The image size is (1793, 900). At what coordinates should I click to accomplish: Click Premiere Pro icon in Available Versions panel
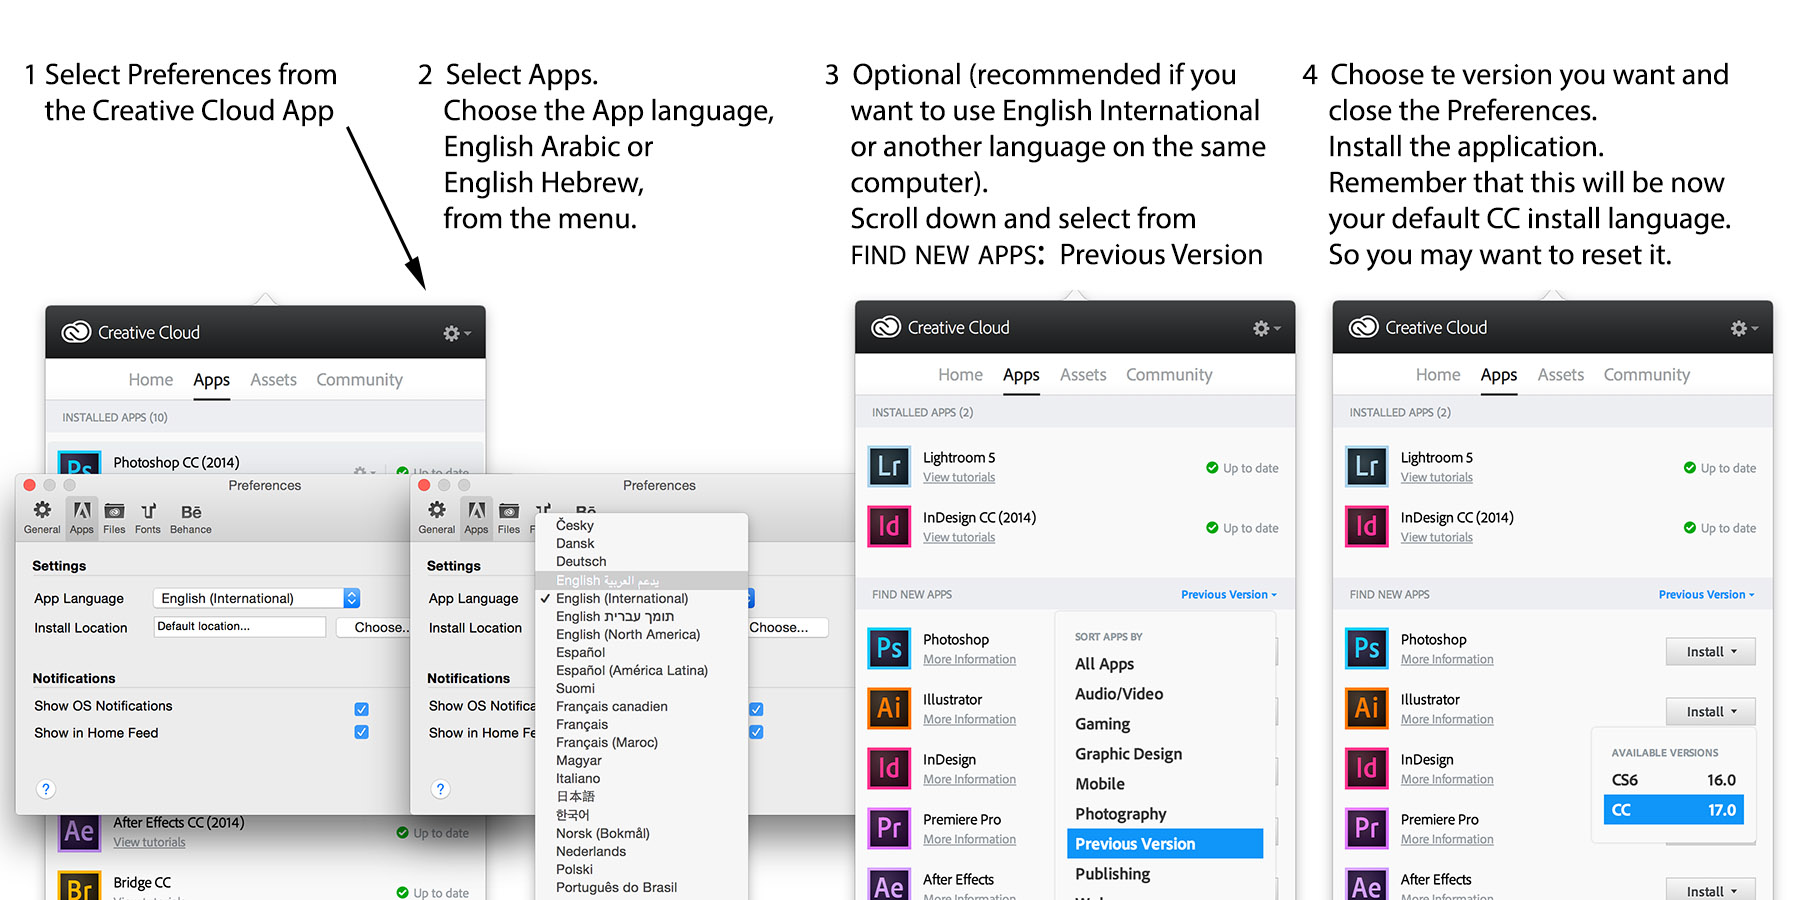[x=1367, y=829]
